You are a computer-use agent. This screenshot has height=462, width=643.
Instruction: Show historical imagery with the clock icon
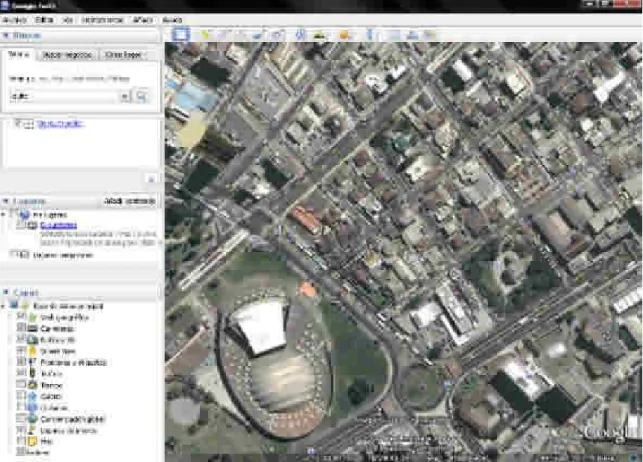point(301,35)
